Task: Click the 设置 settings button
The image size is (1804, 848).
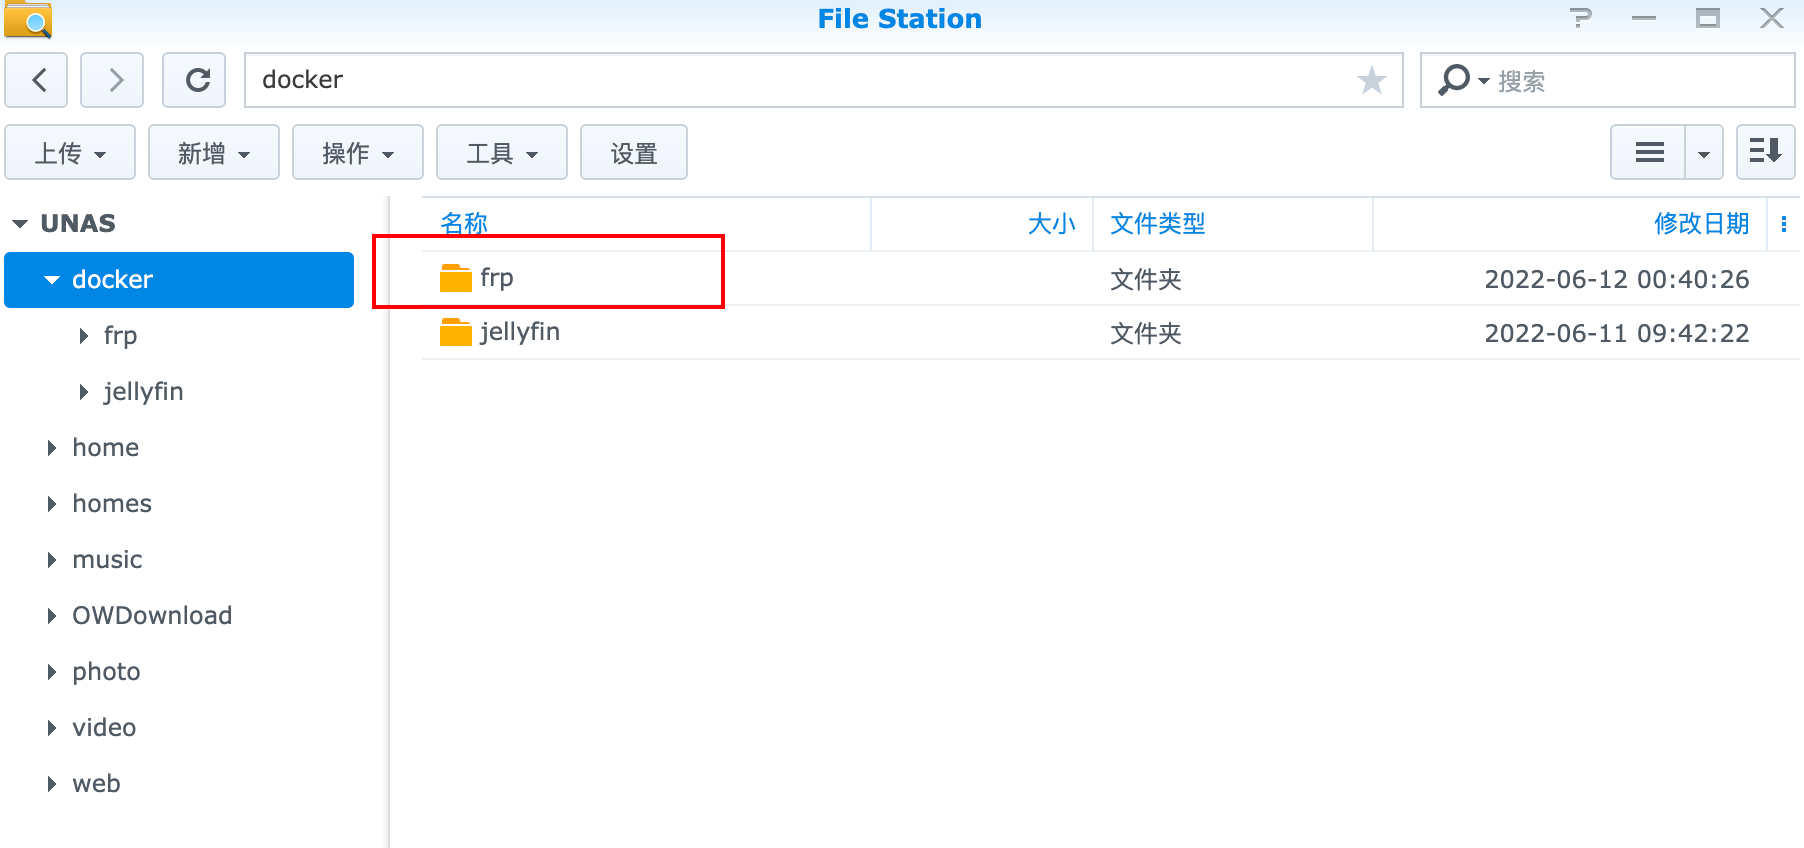Action: [x=634, y=152]
